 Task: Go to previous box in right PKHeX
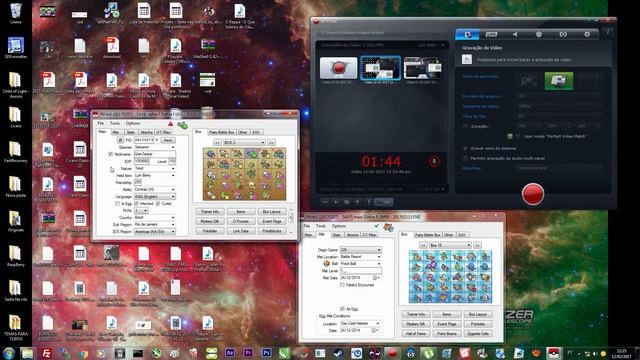click(x=423, y=245)
